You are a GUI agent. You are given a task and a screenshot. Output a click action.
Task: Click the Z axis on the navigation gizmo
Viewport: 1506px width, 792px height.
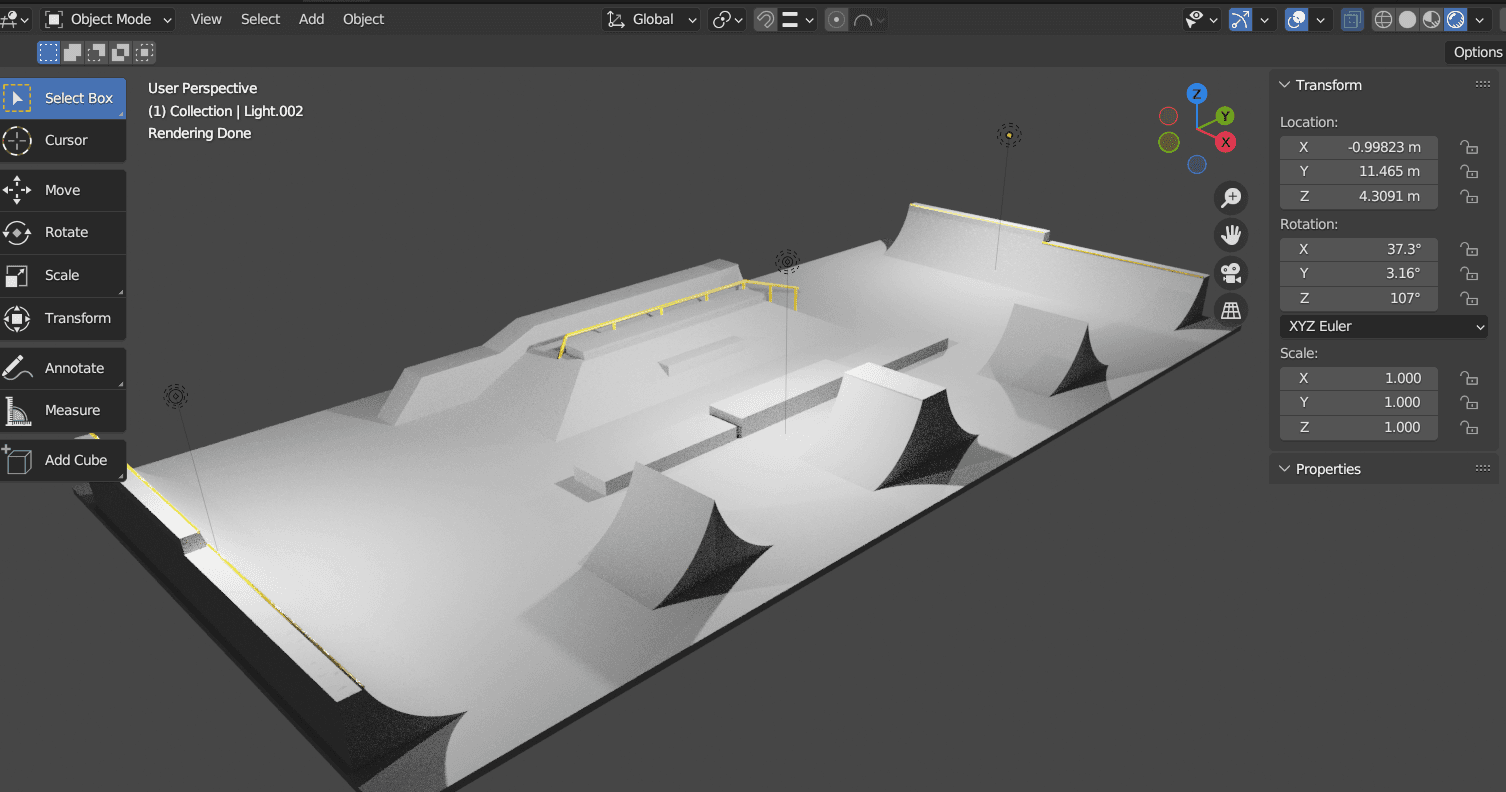coord(1197,92)
